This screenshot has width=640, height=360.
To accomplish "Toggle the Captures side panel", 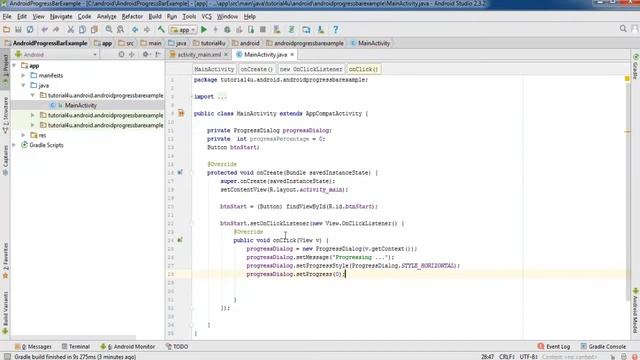I will (x=5, y=160).
